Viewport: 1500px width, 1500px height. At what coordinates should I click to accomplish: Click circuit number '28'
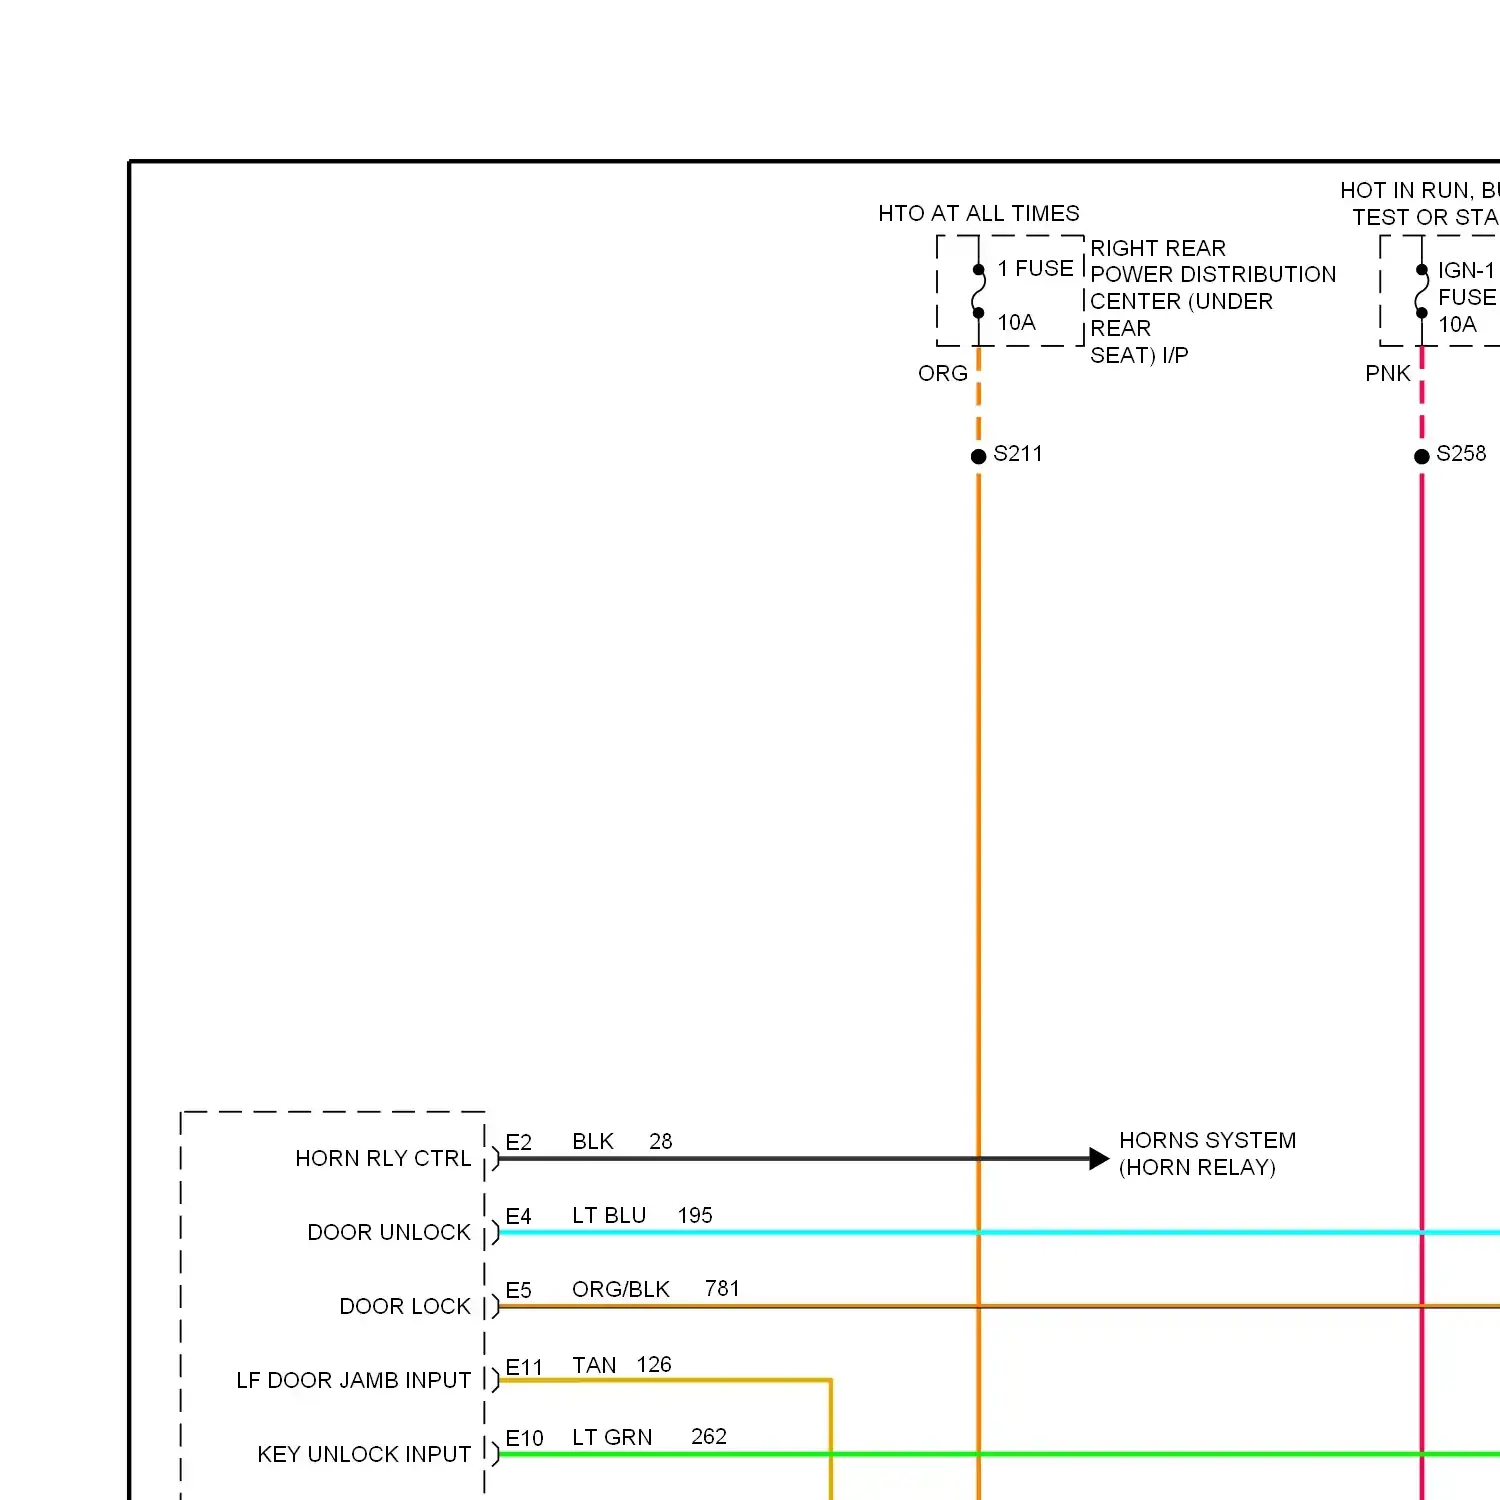(661, 1141)
